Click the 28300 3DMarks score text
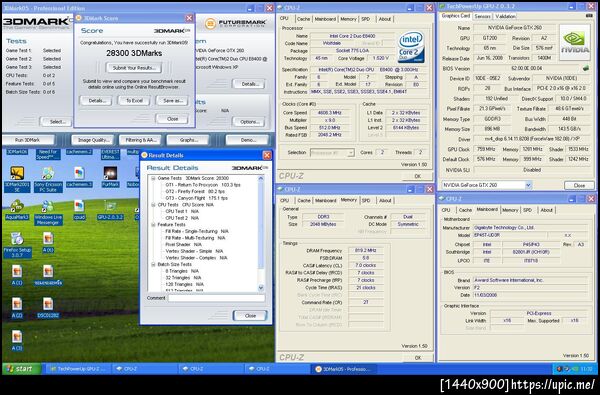 coord(134,53)
